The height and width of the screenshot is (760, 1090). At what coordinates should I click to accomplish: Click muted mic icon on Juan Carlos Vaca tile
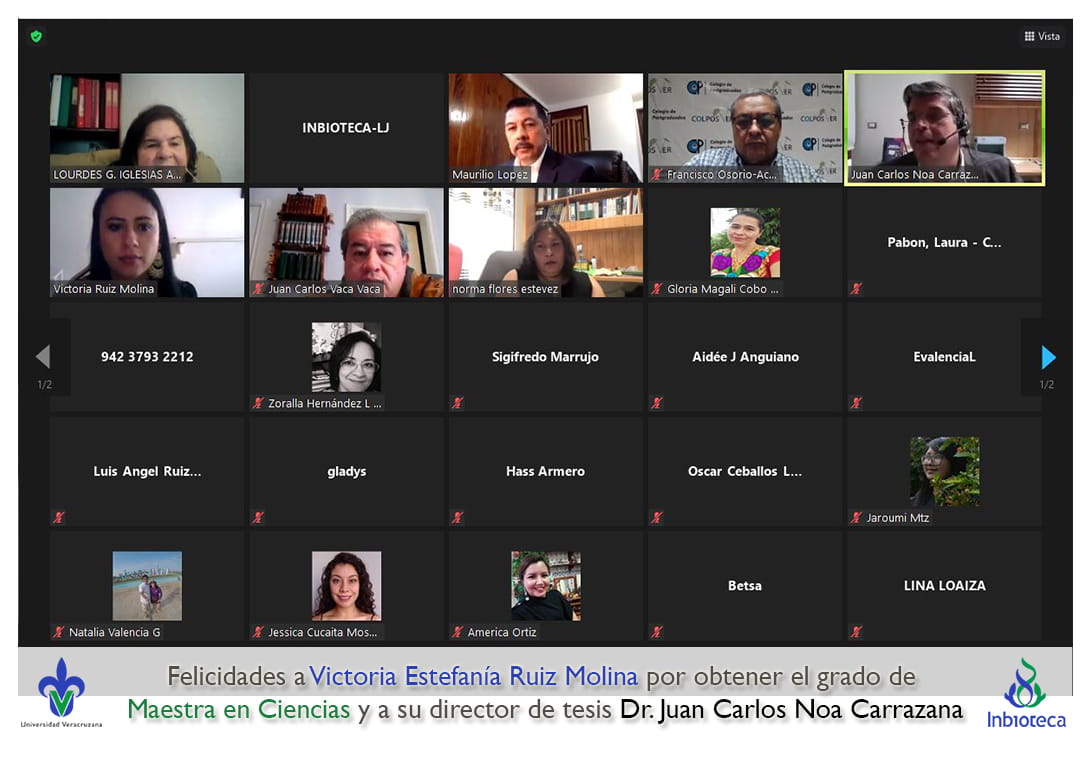point(258,289)
